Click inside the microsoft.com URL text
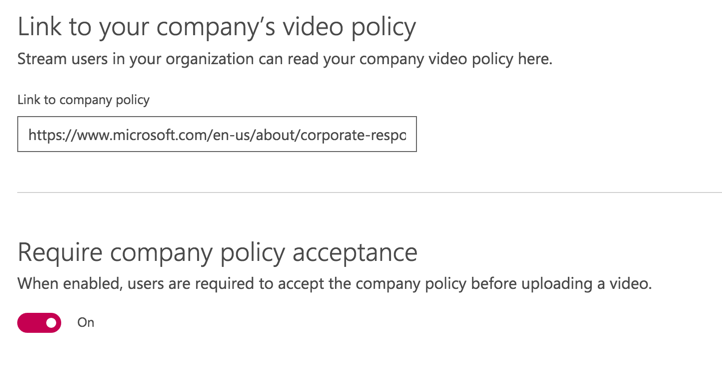The width and height of the screenshot is (722, 383). pos(217,135)
